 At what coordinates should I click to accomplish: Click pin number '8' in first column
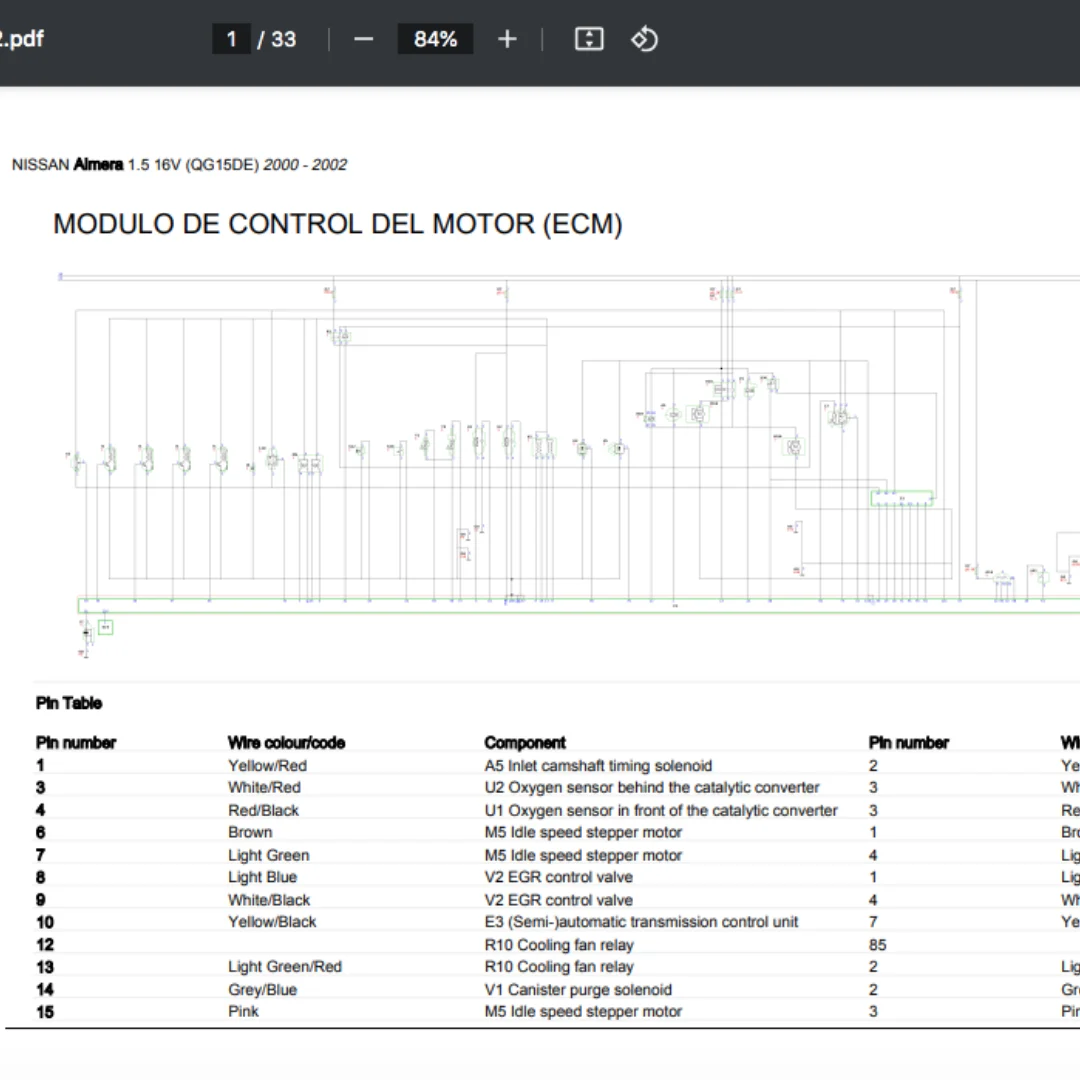click(x=41, y=877)
